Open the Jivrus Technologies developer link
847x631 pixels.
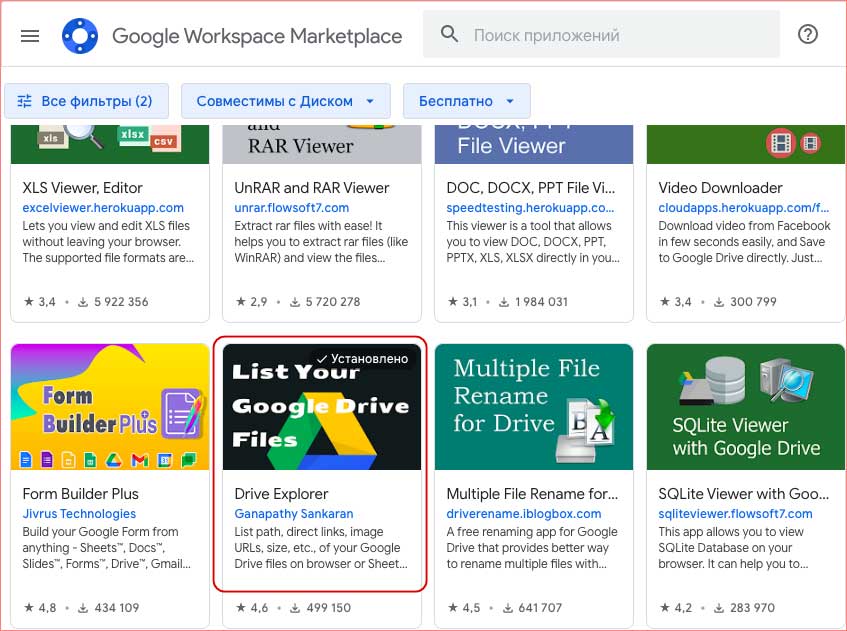[x=79, y=514]
